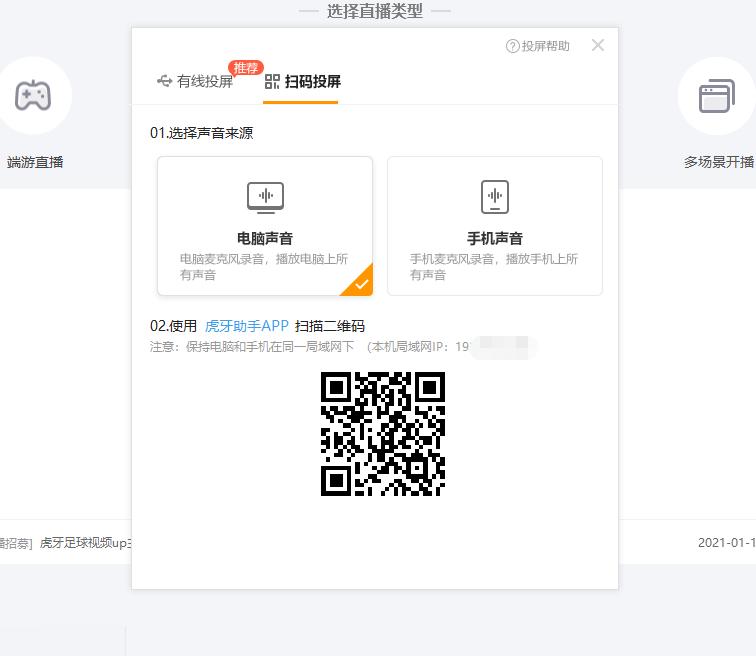Open the 虎牙助手APP link

click(x=246, y=326)
